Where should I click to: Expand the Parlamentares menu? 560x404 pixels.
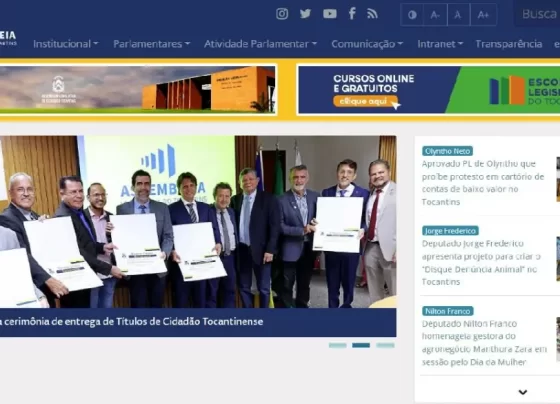(x=151, y=44)
